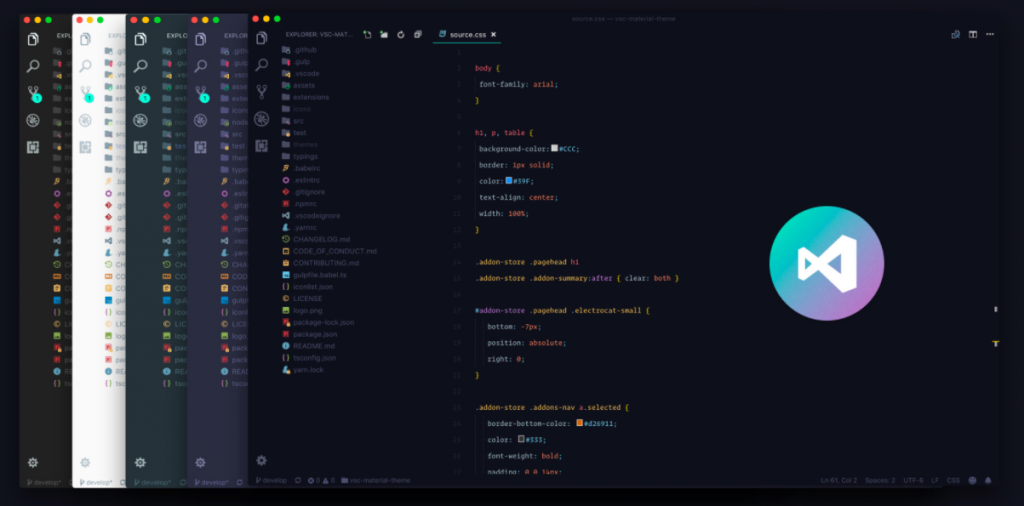Open logo.png in Explorer
The width and height of the screenshot is (1024, 506).
pos(302,310)
